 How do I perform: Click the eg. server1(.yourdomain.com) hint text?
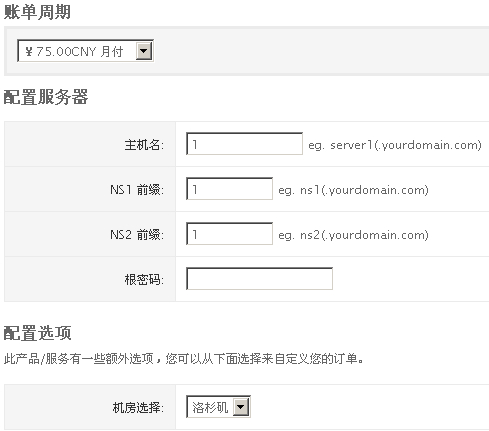coord(395,145)
